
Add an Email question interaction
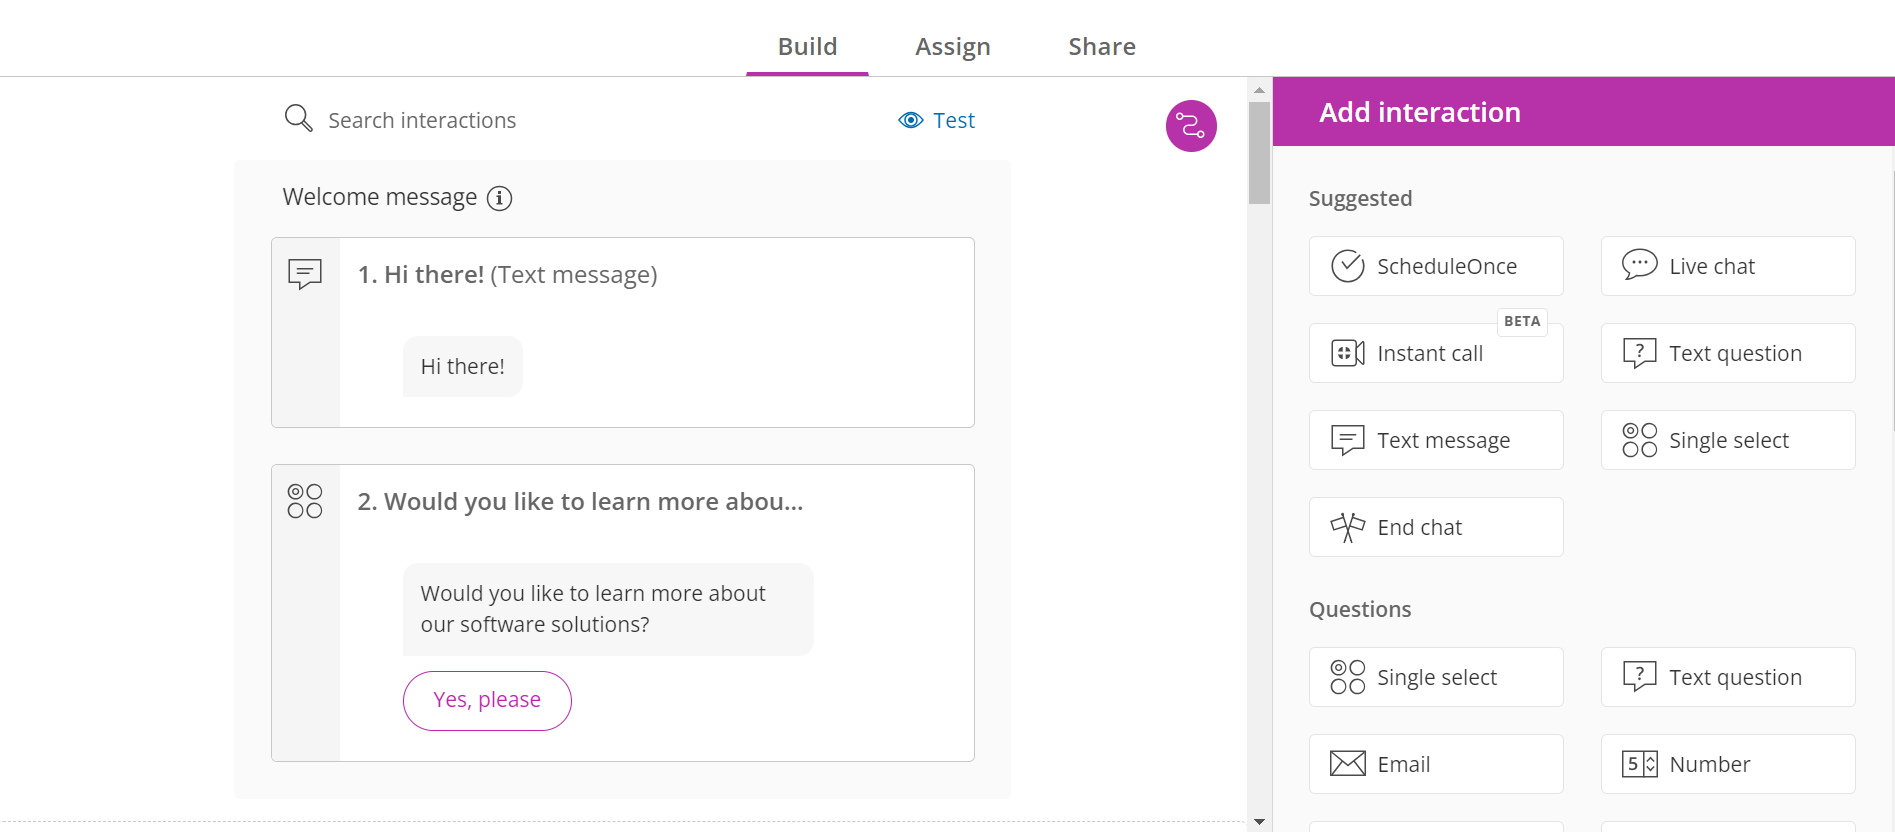click(x=1435, y=764)
